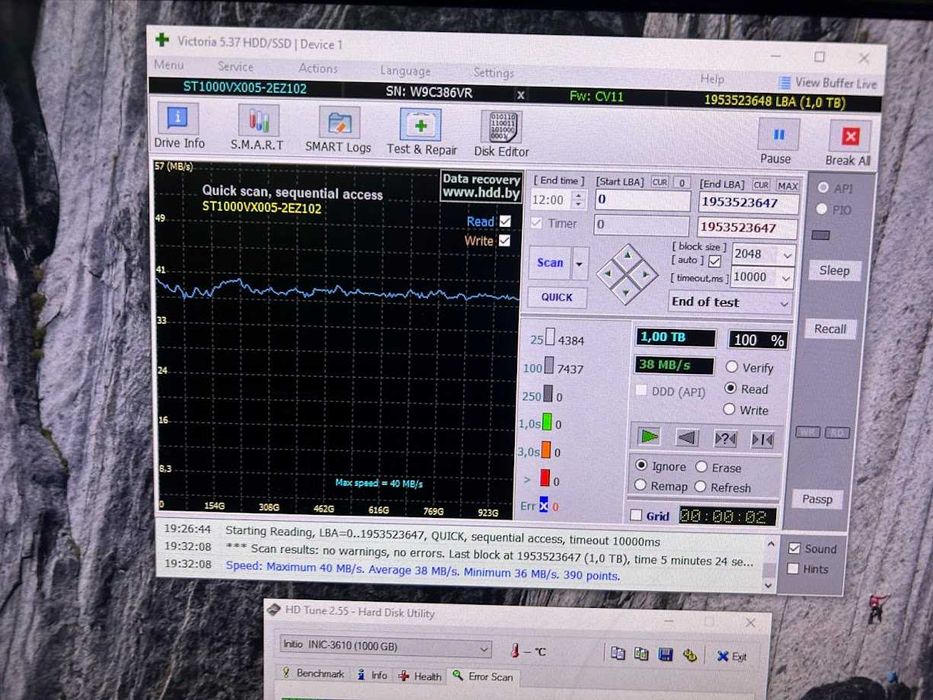Copy info icon in HD Tune
The height and width of the screenshot is (700, 933).
pyautogui.click(x=618, y=653)
